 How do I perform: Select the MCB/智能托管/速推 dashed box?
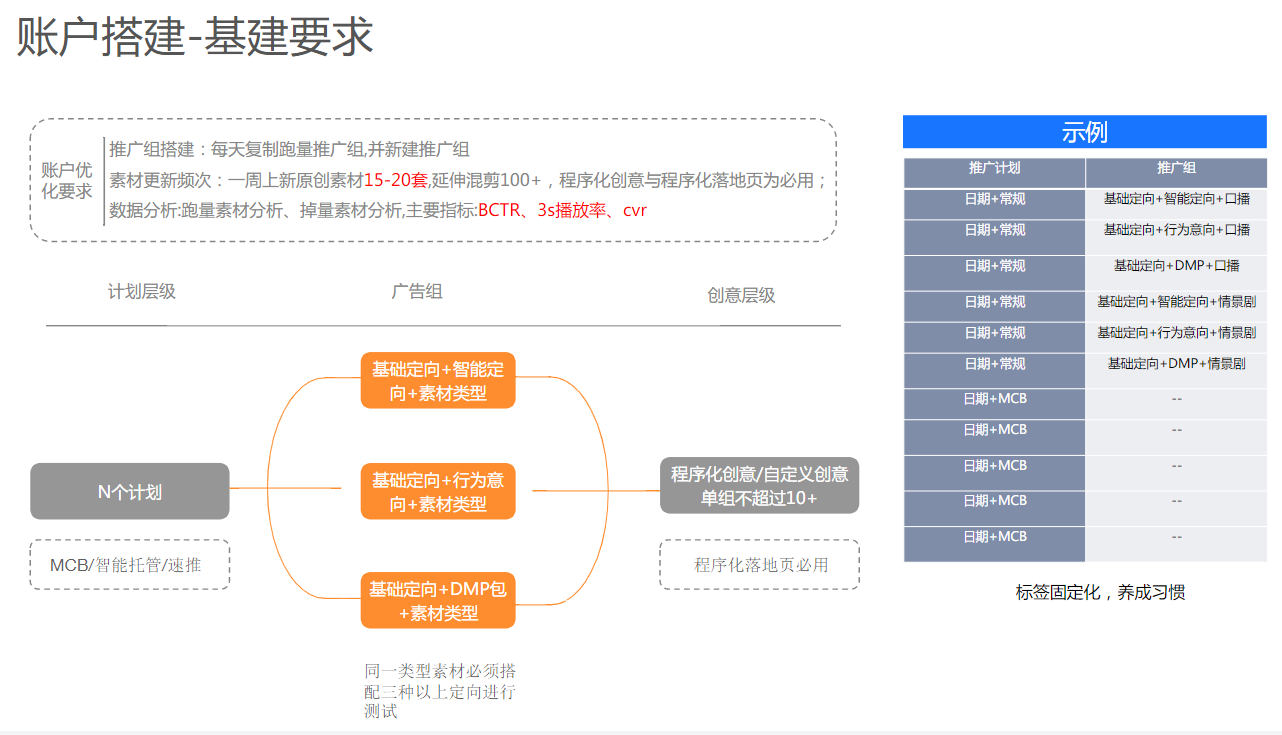coord(130,565)
